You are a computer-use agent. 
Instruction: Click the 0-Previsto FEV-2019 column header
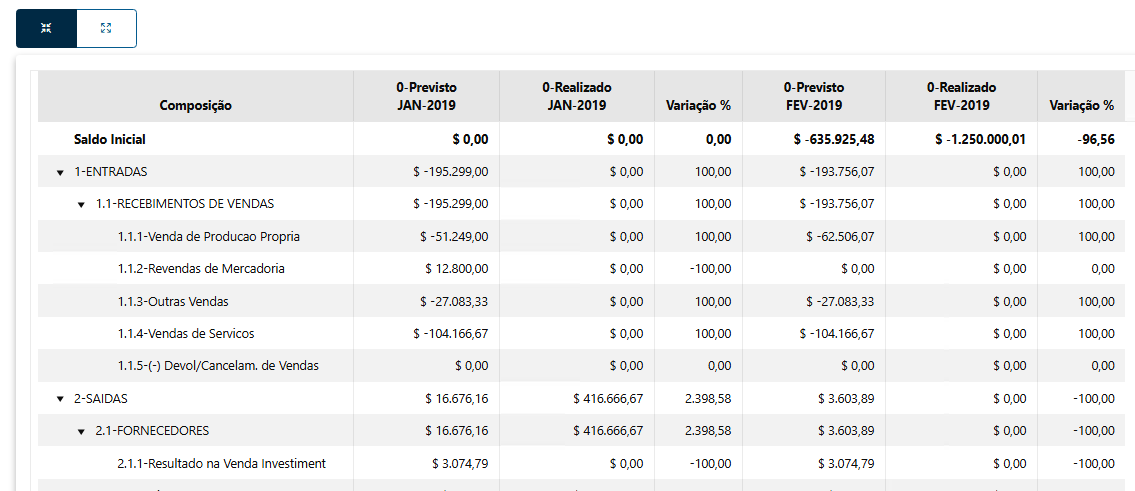click(x=813, y=96)
